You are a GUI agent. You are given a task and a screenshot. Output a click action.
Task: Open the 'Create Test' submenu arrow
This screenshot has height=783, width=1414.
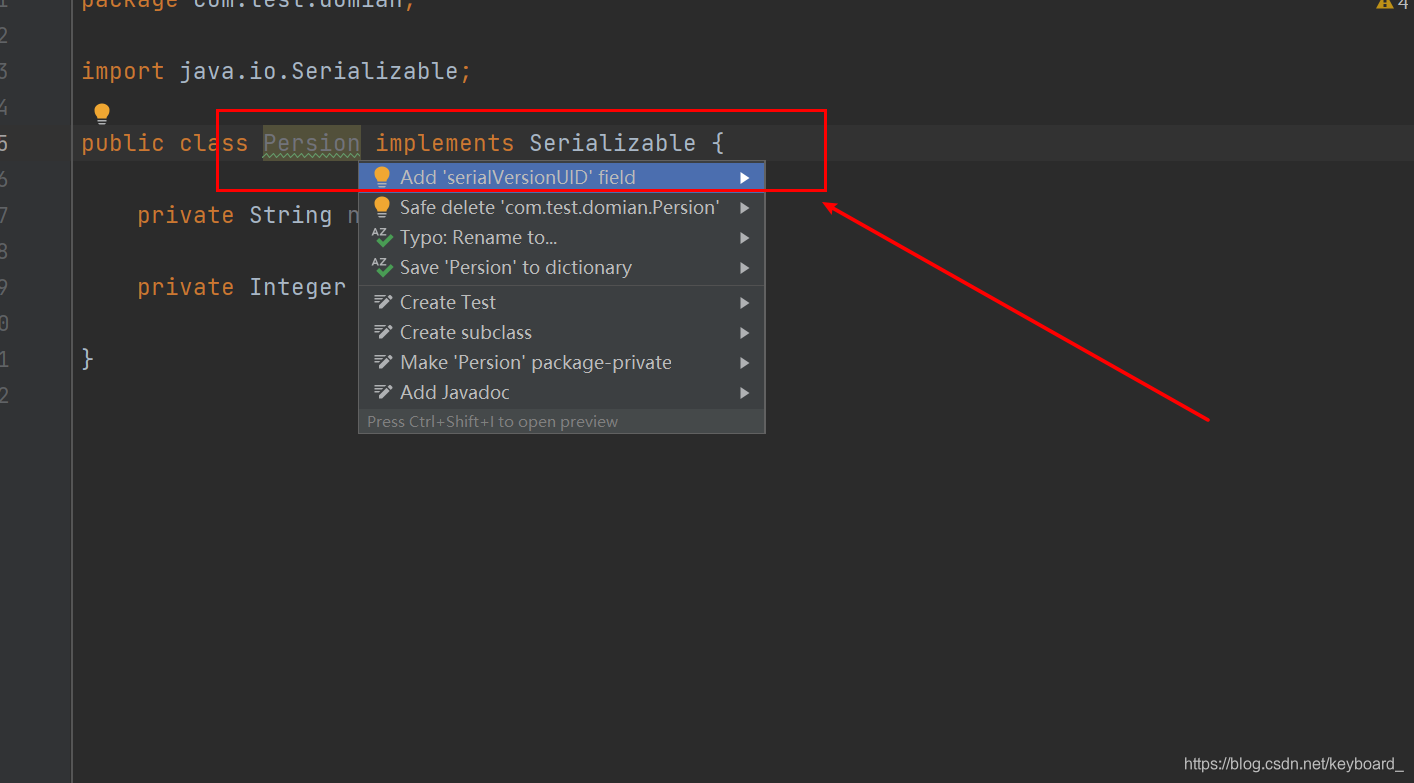click(x=745, y=302)
